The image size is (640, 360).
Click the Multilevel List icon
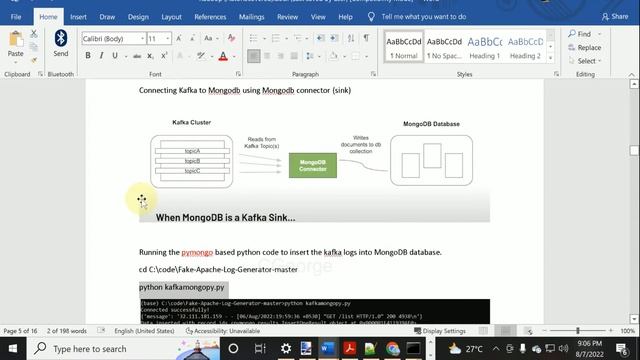(298, 38)
